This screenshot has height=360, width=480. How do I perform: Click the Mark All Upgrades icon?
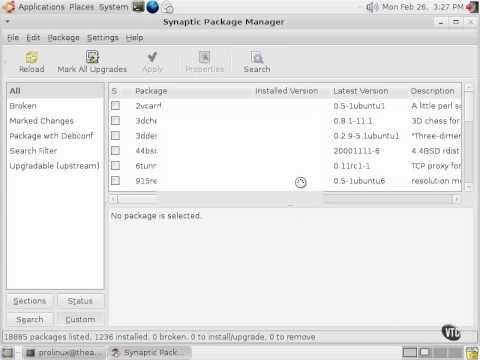tap(92, 57)
